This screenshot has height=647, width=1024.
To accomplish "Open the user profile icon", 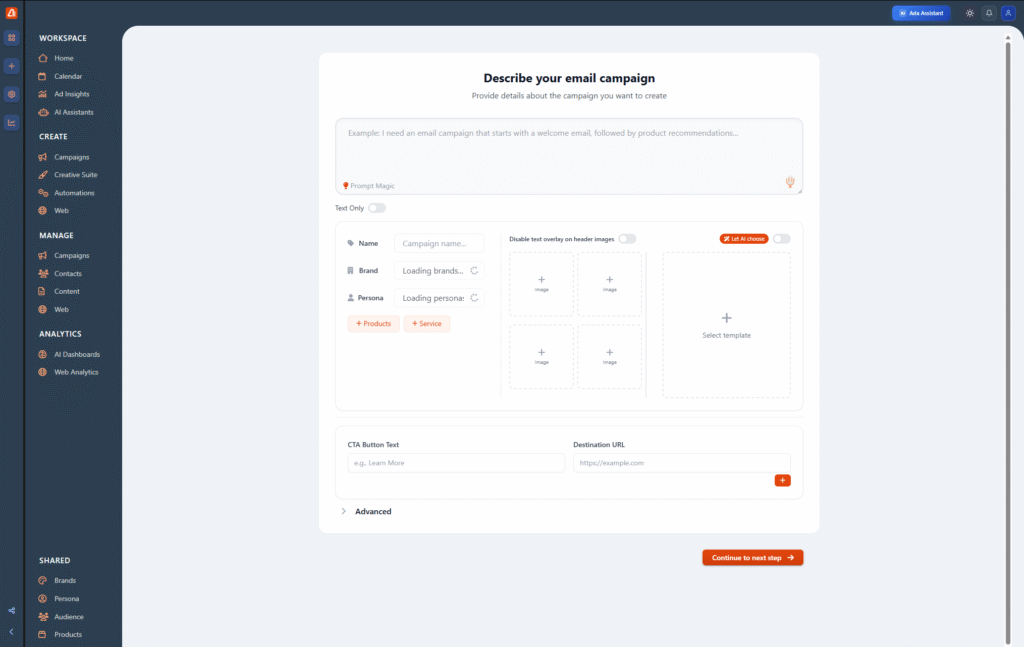I will 1008,13.
